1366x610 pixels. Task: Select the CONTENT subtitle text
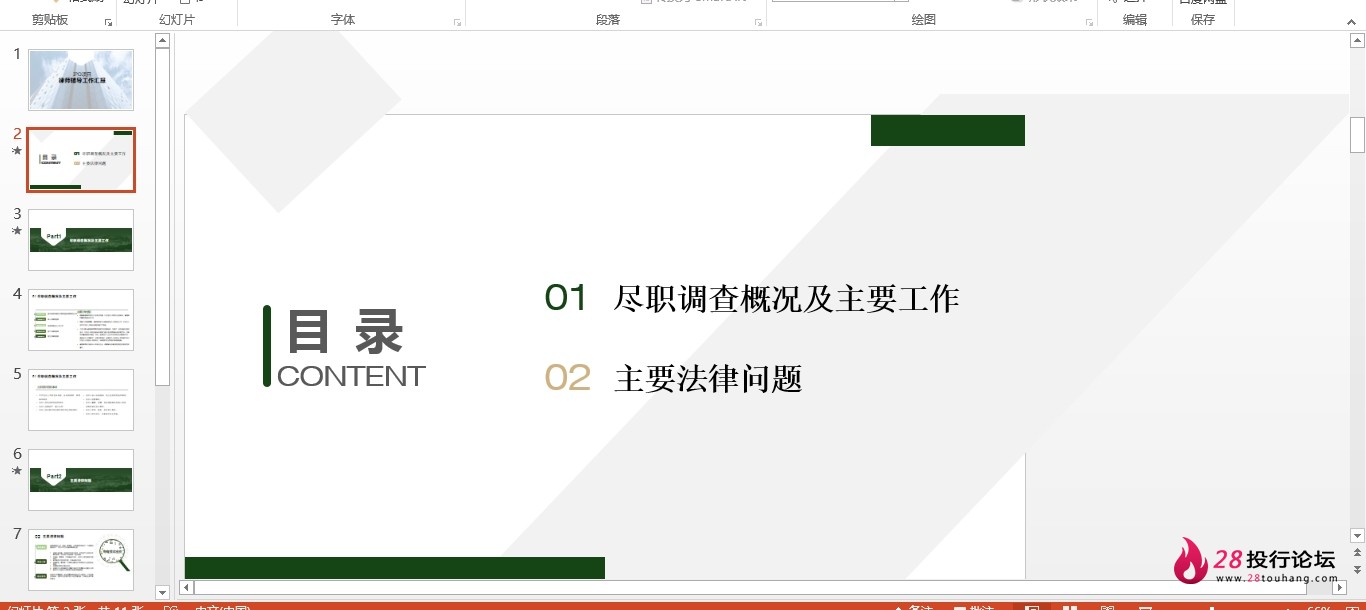click(x=351, y=376)
